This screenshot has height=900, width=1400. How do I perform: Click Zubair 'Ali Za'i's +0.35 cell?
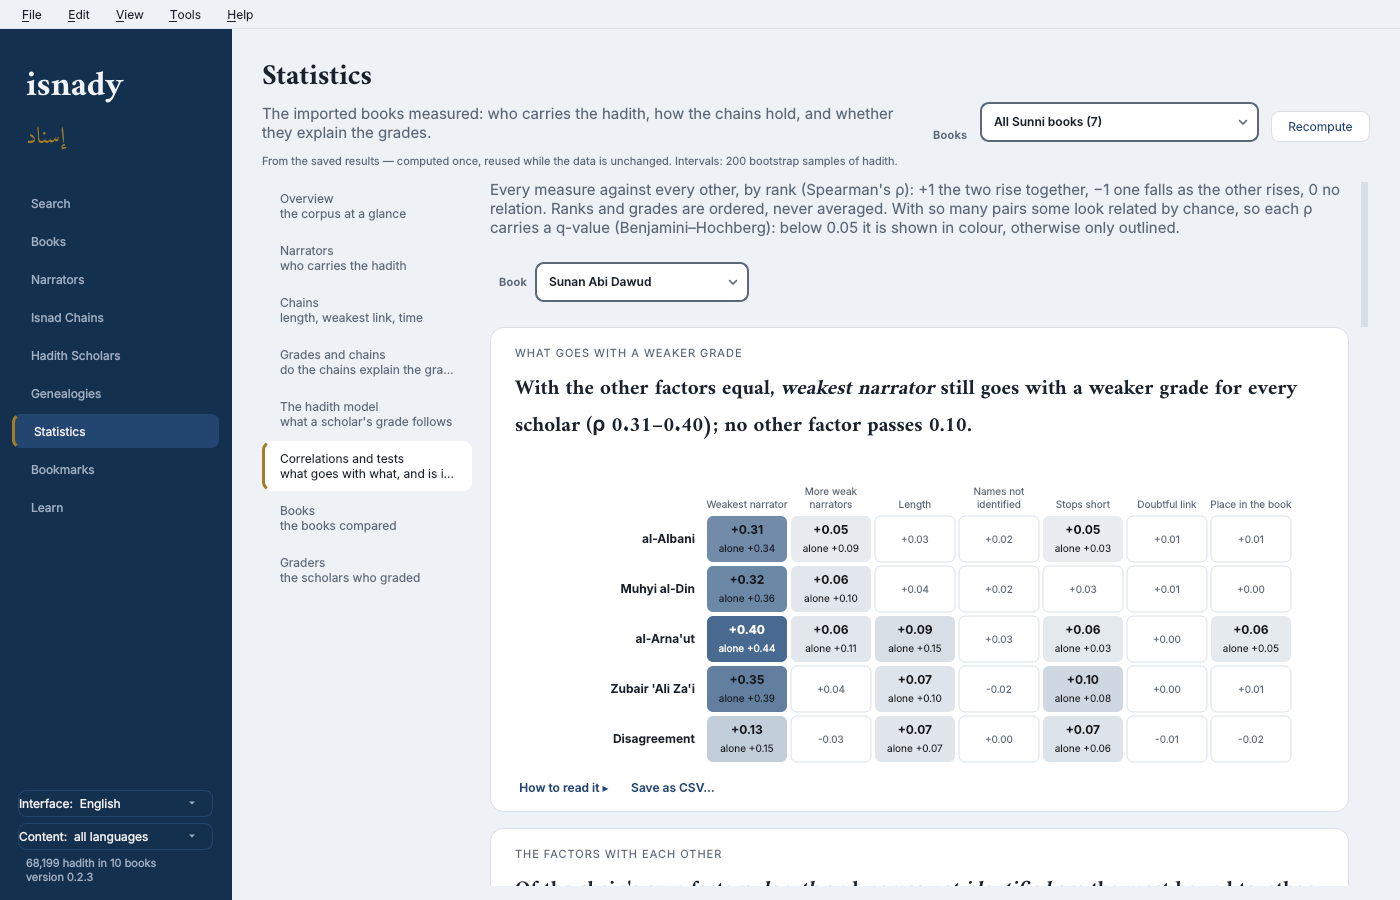point(747,689)
